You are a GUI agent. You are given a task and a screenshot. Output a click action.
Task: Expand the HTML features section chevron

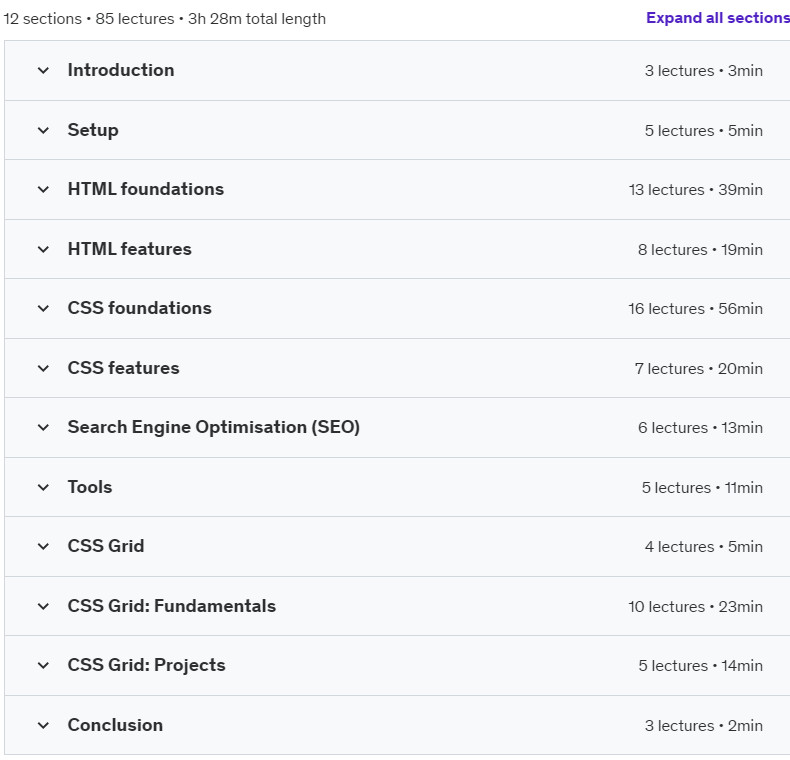(43, 249)
